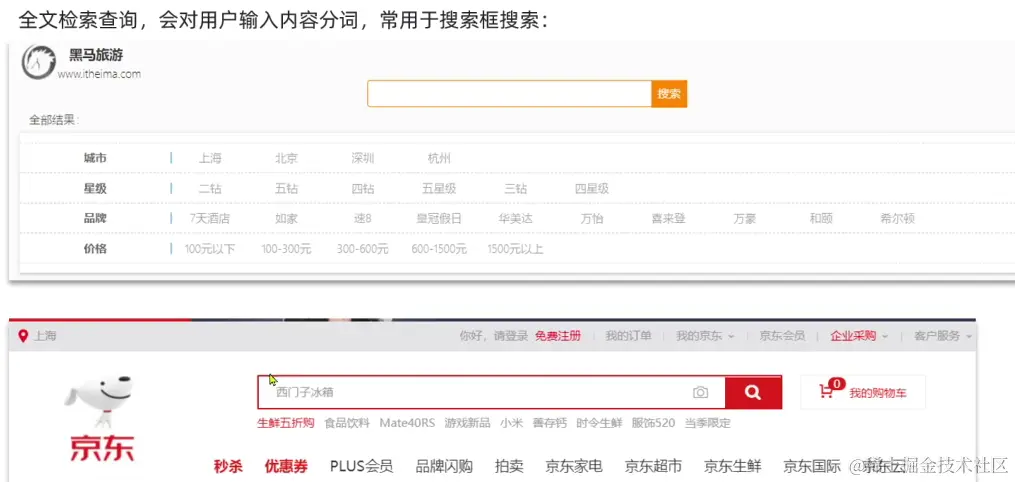
Task: Click hot search 生鲜五折购
Action: [285, 423]
